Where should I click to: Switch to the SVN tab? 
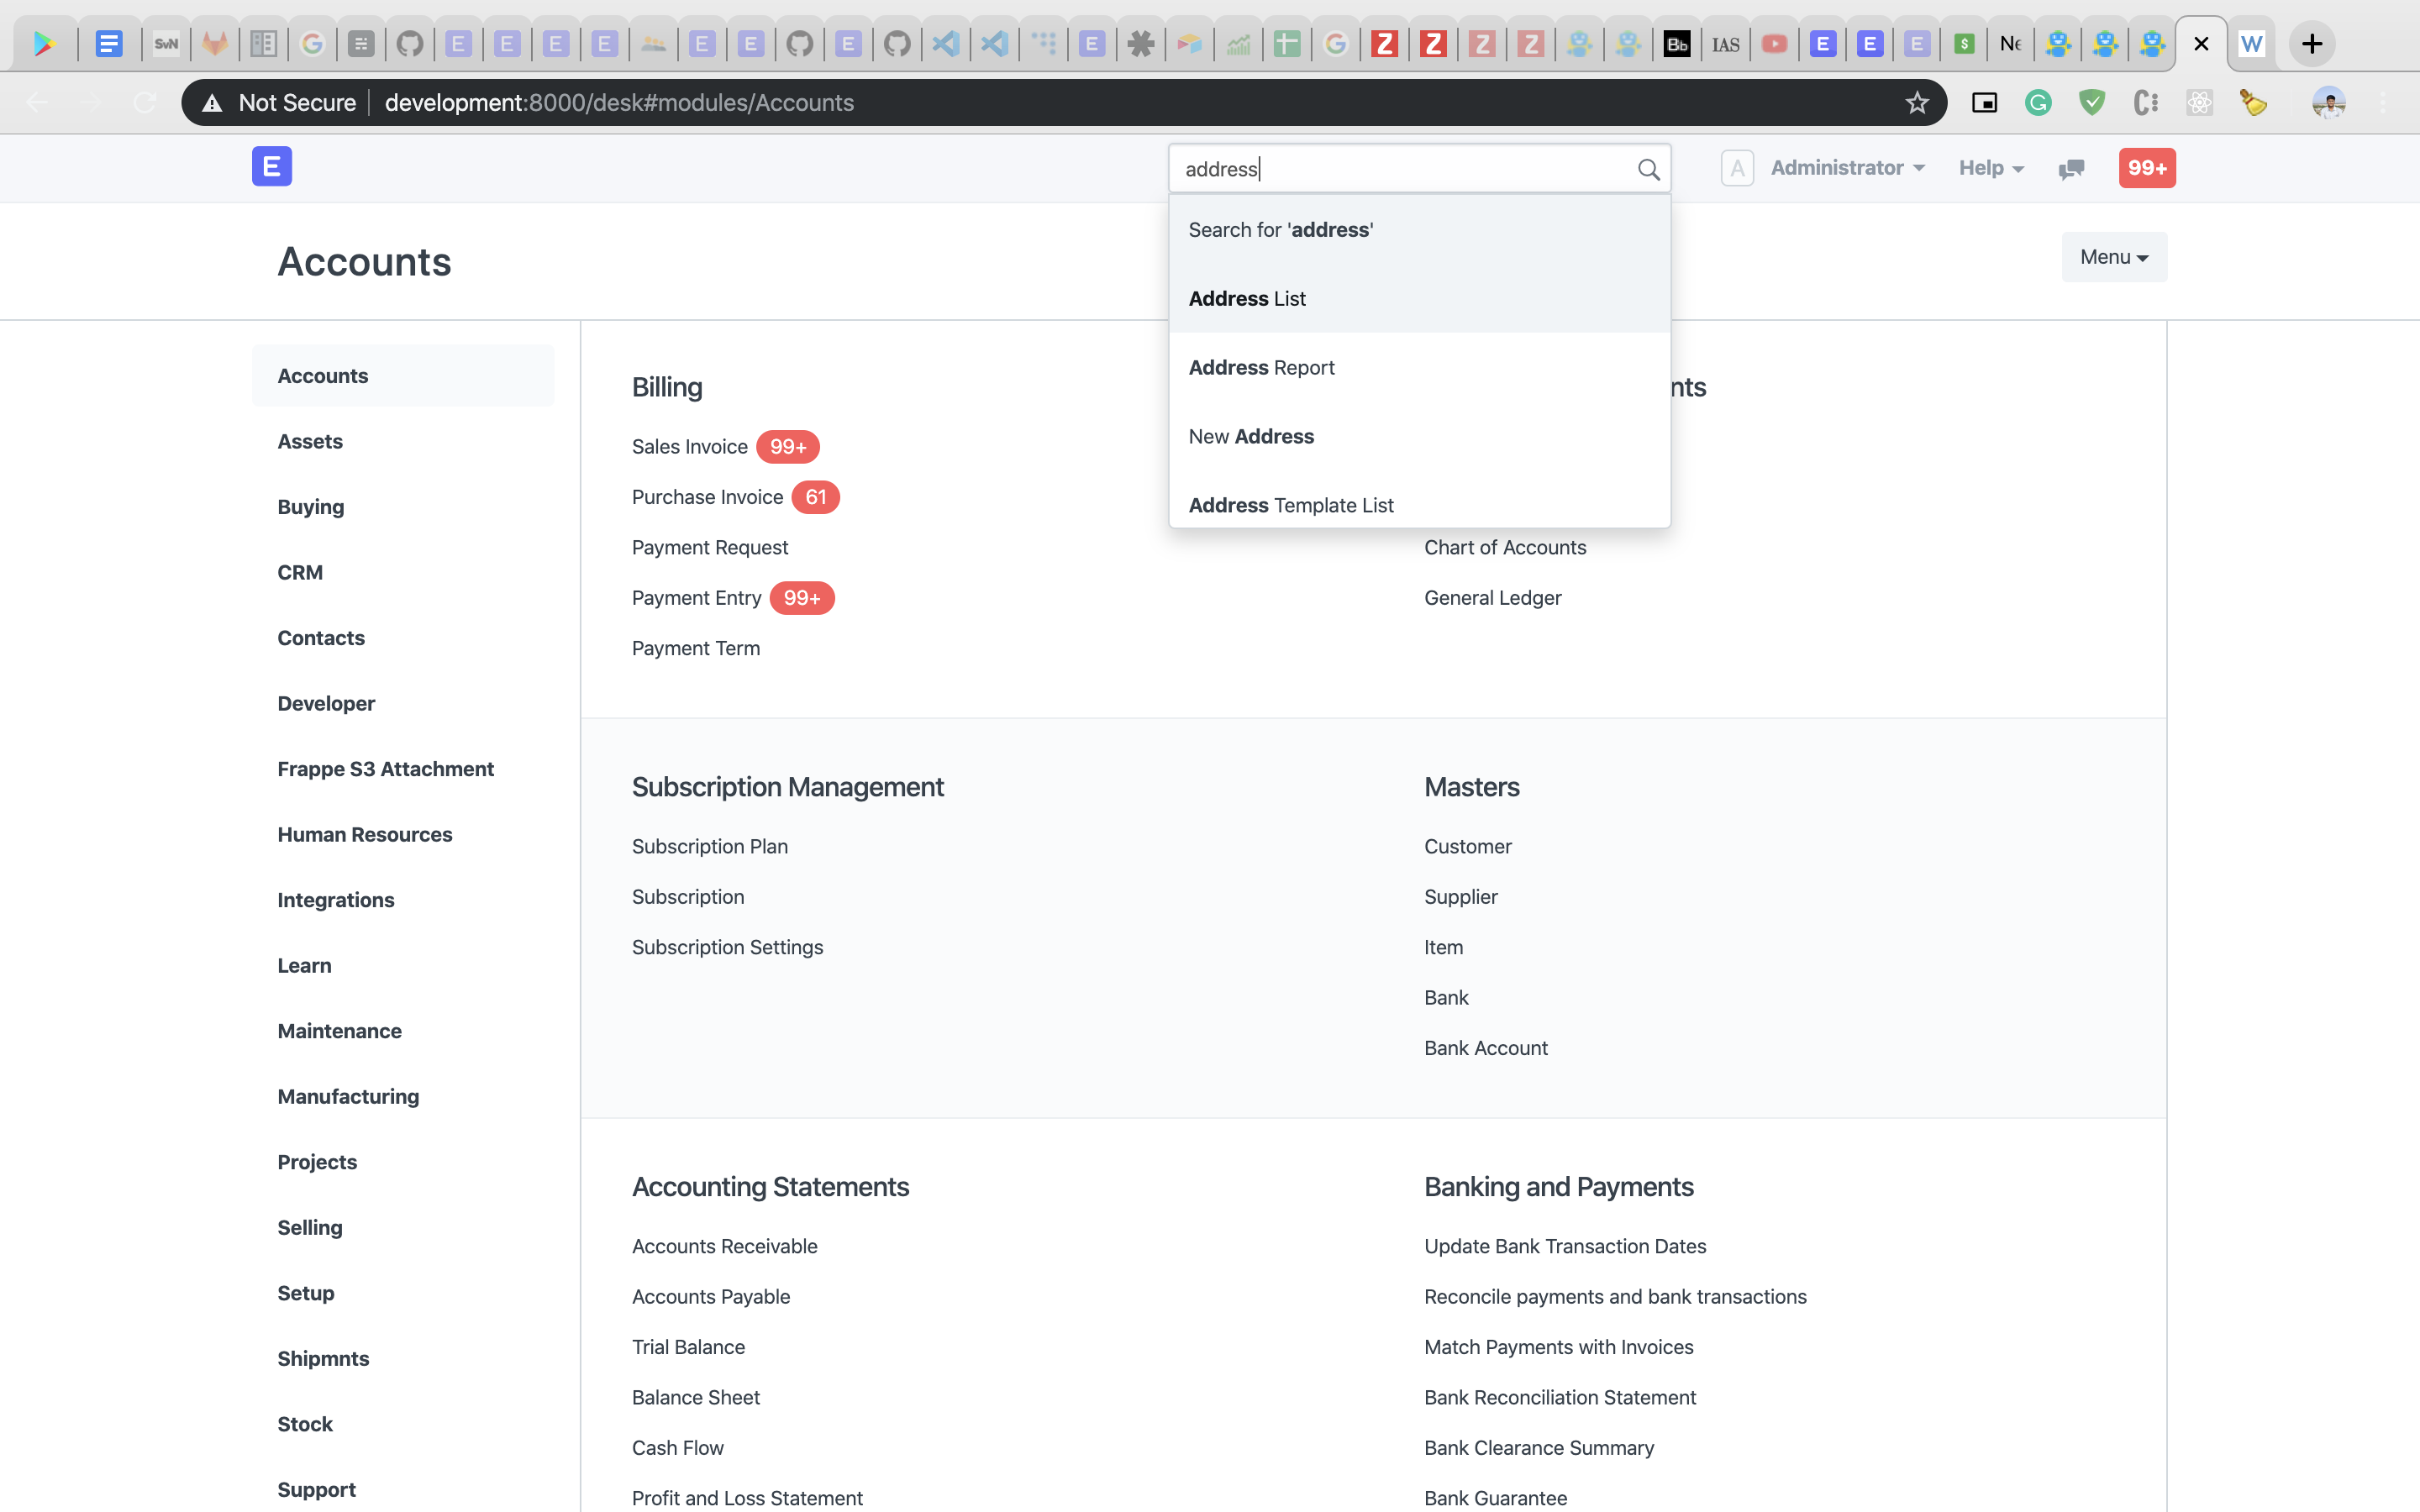point(166,44)
